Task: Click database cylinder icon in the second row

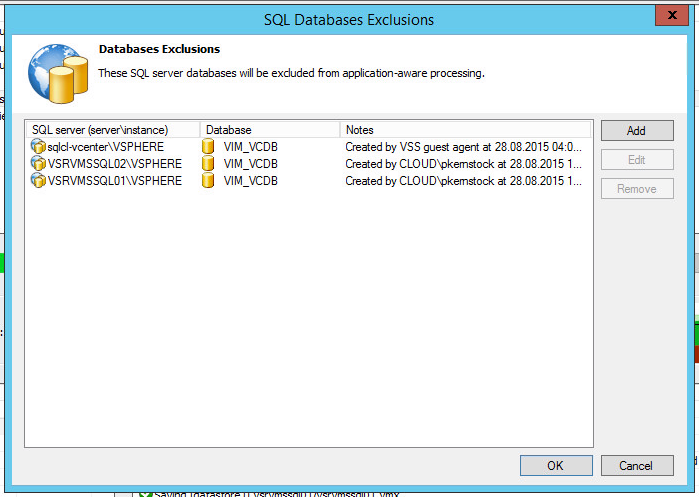Action: pos(208,163)
